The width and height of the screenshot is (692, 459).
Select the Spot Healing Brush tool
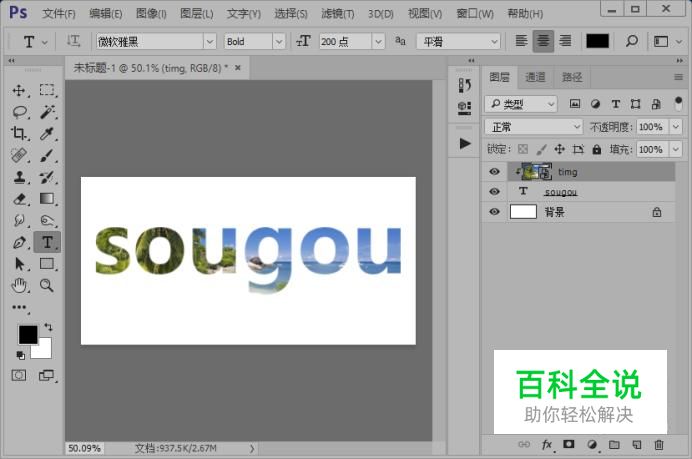[x=19, y=155]
